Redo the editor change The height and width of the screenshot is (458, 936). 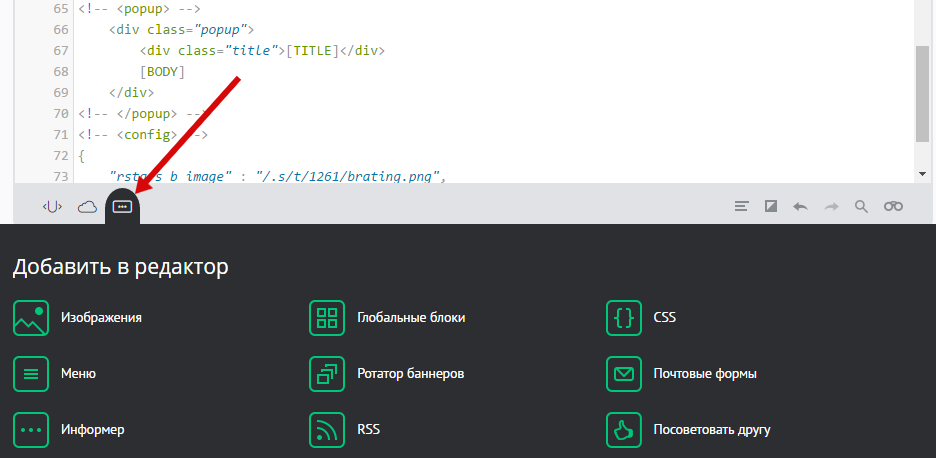click(831, 207)
